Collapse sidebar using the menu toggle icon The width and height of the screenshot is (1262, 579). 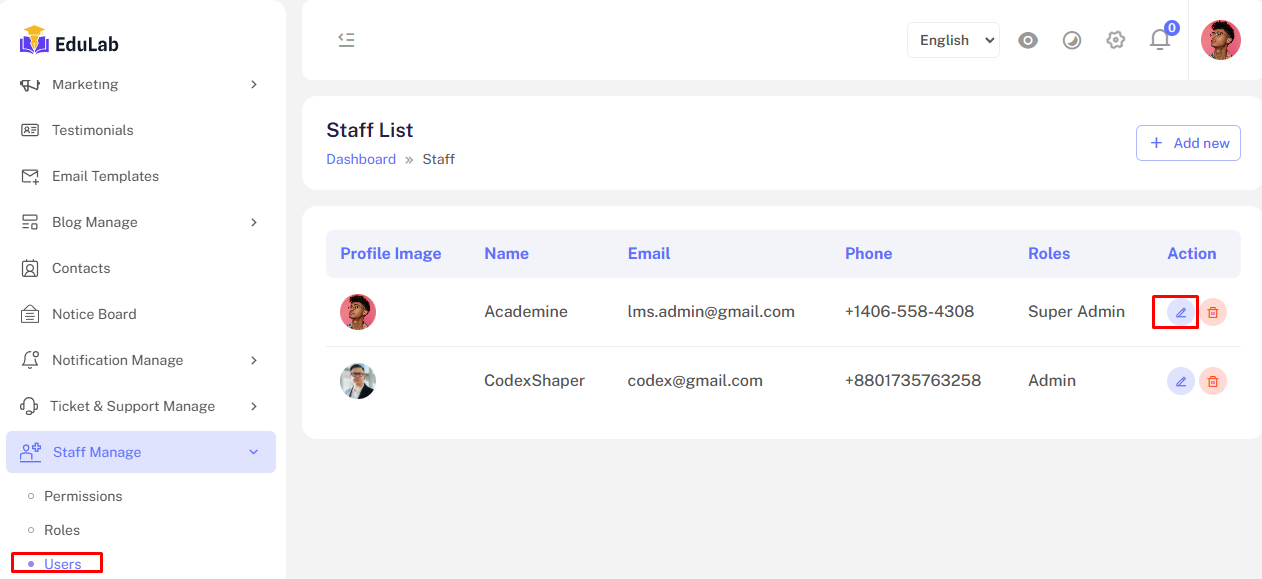346,40
